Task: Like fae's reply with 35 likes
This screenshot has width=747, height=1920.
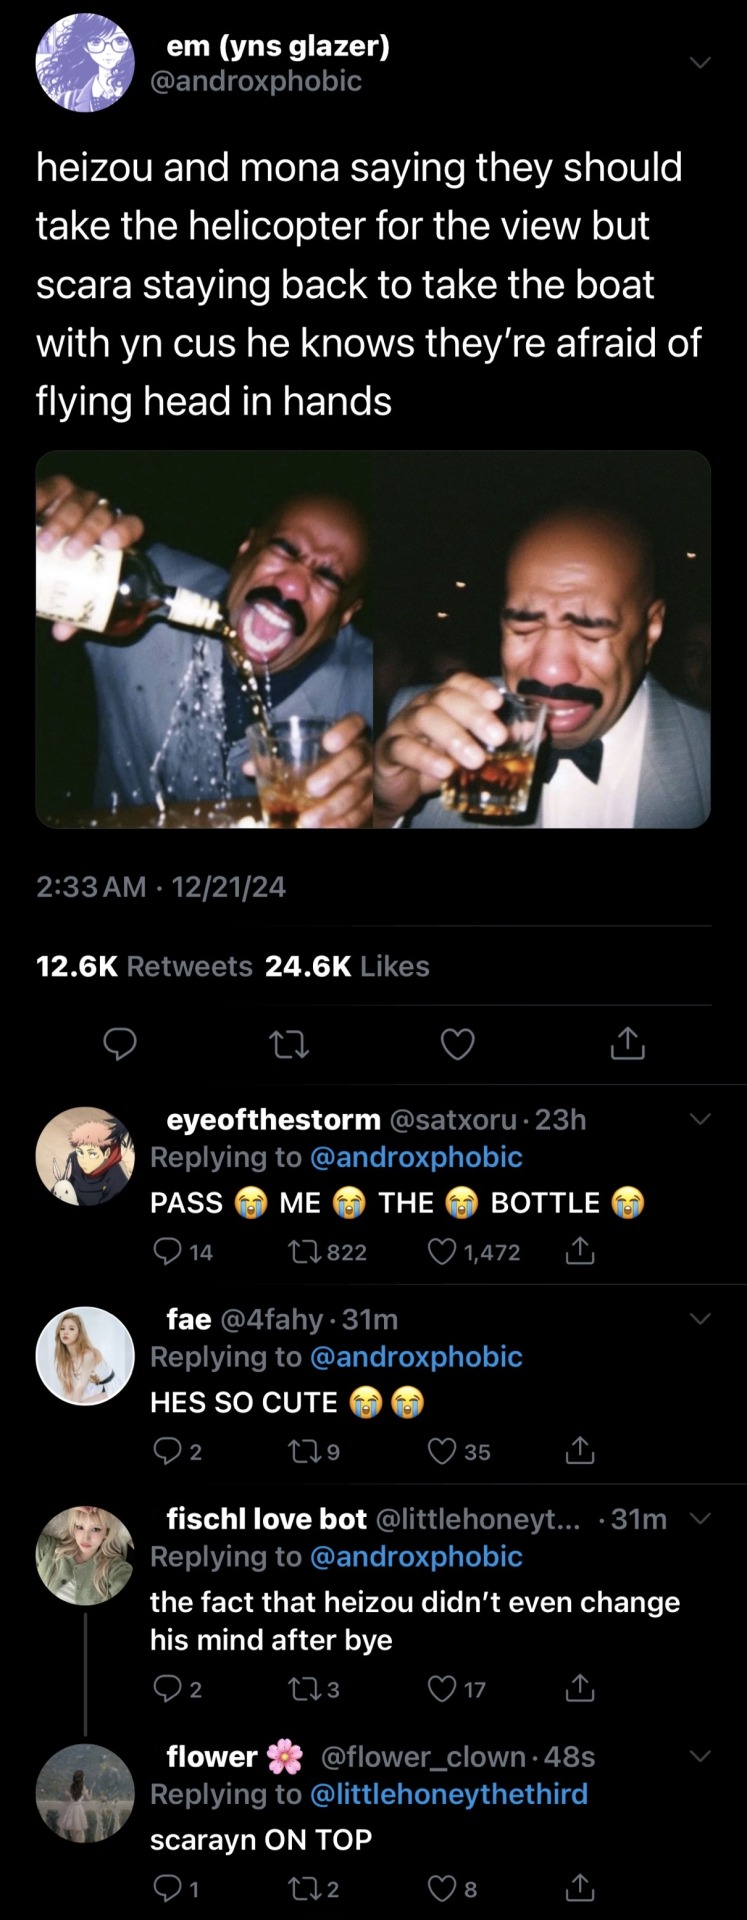Action: (443, 1451)
